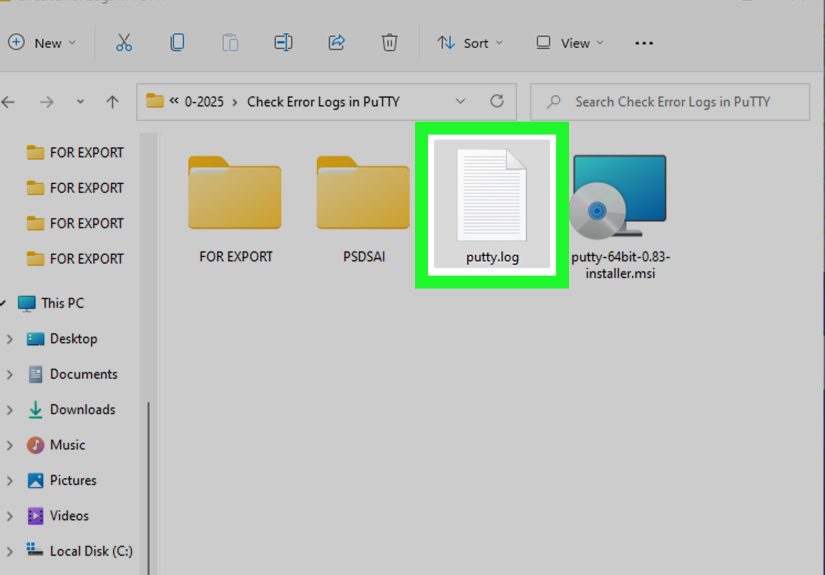Expand the Pictures tree node
This screenshot has width=825, height=575.
[9, 481]
